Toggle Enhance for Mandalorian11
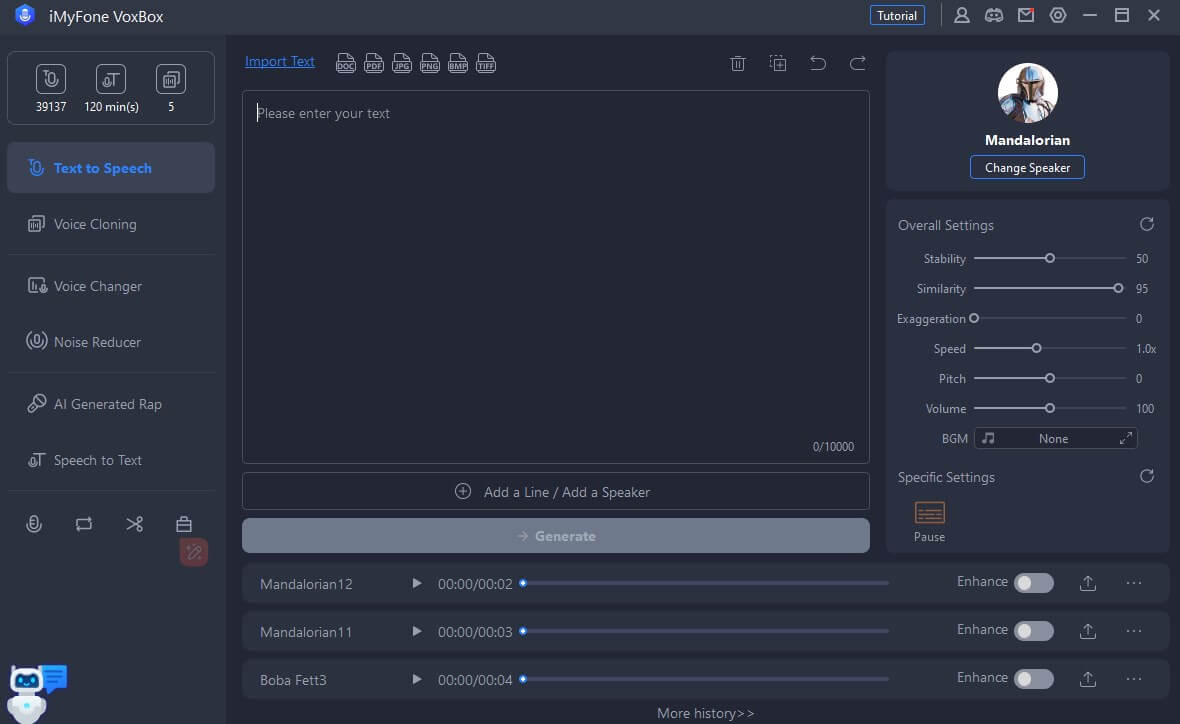The width and height of the screenshot is (1180, 724). pyautogui.click(x=1033, y=631)
